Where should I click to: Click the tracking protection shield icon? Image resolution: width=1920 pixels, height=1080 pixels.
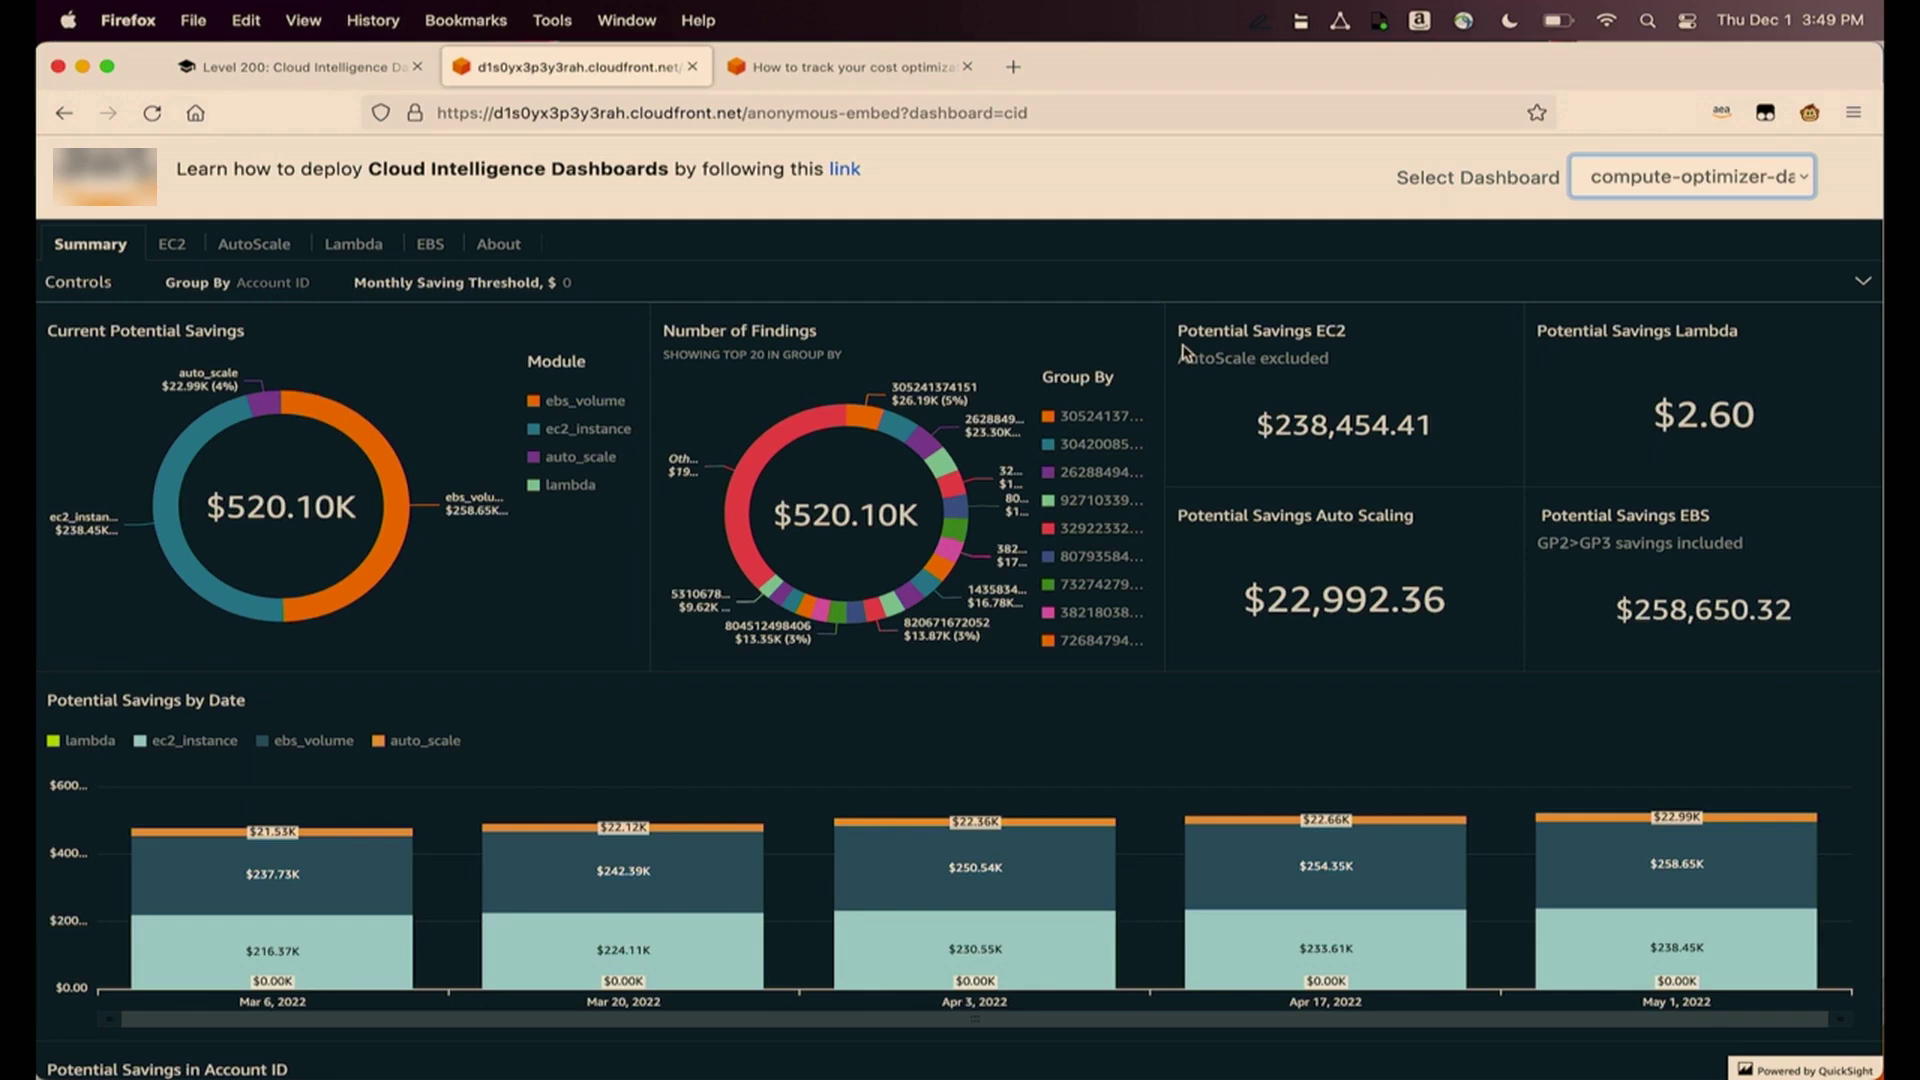click(381, 113)
